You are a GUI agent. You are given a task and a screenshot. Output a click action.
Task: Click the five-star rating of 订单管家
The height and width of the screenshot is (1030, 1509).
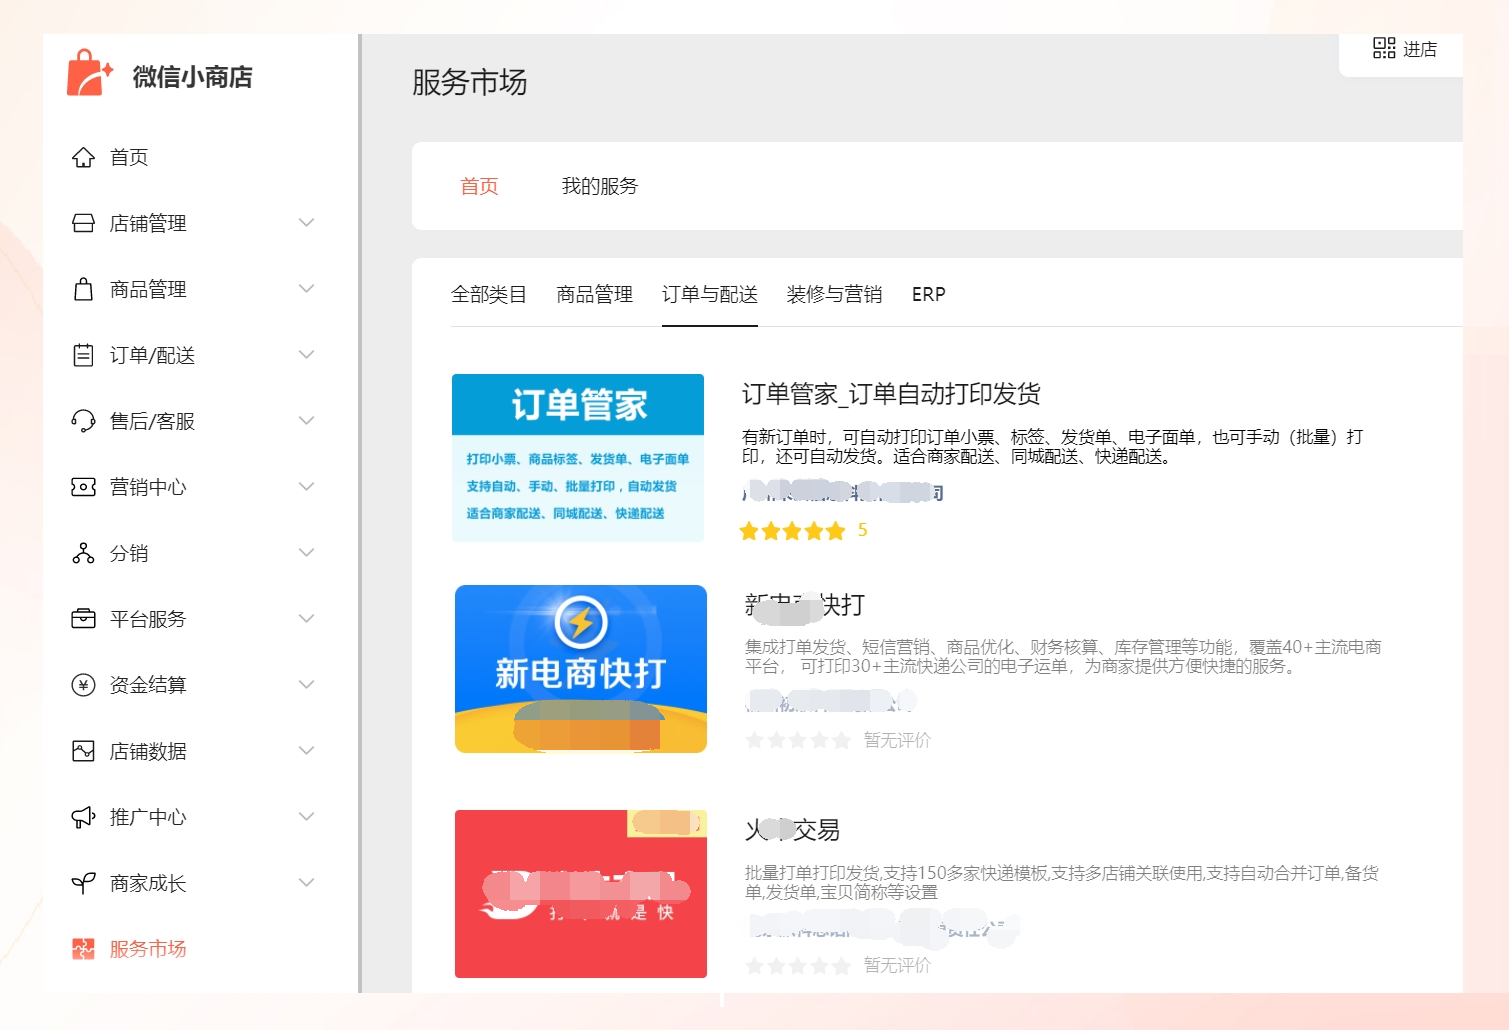pyautogui.click(x=790, y=531)
